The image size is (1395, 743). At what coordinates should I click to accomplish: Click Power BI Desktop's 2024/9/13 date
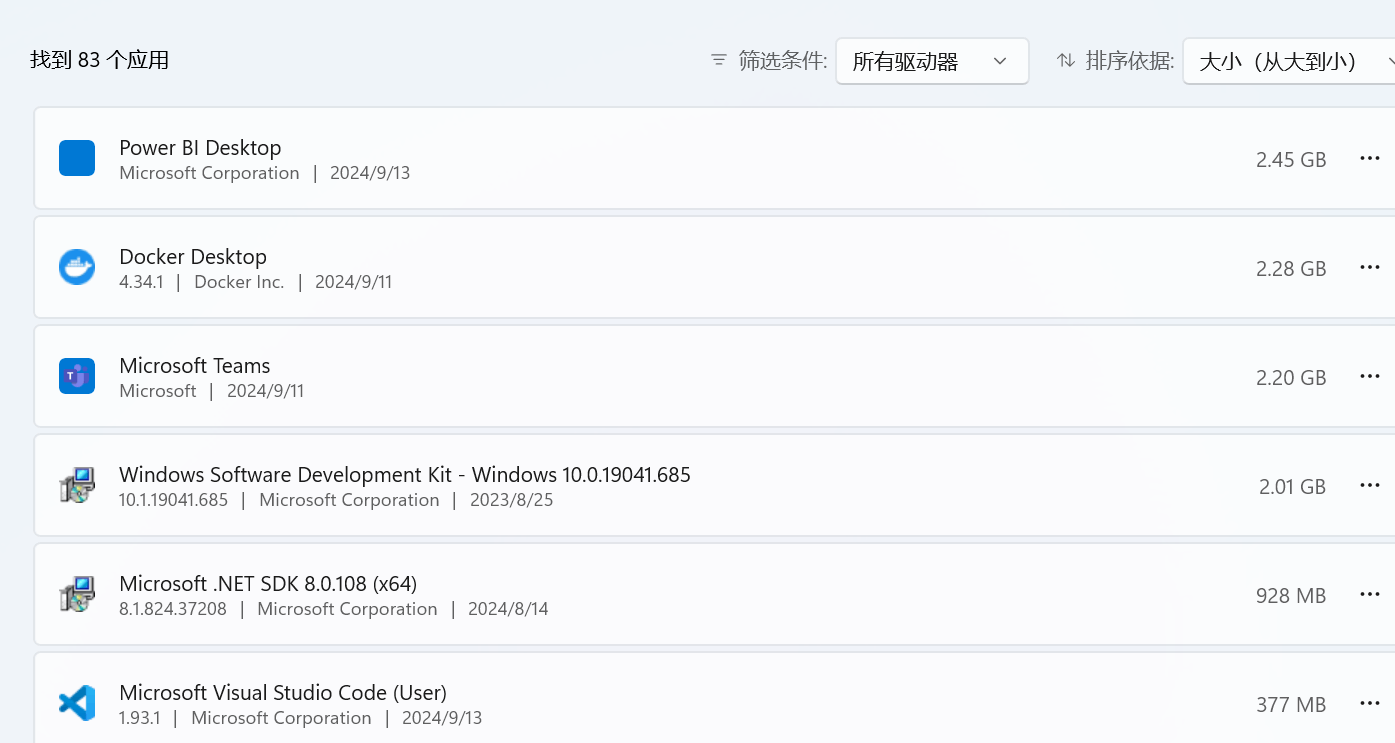[370, 173]
